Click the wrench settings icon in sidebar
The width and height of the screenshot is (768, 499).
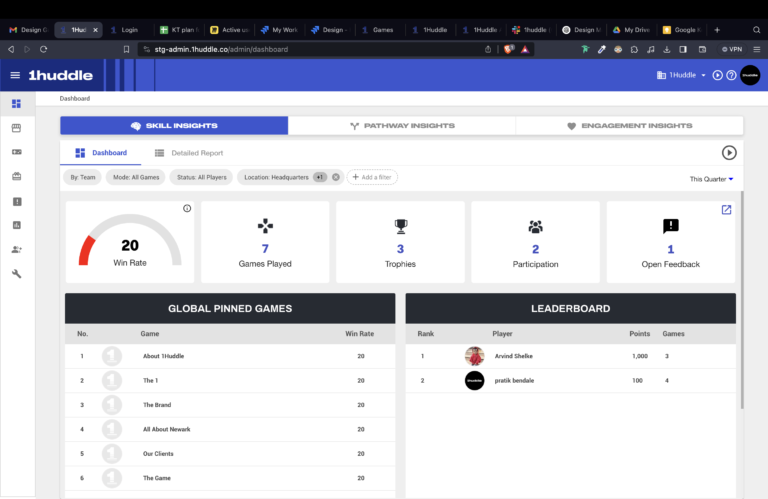click(x=16, y=274)
